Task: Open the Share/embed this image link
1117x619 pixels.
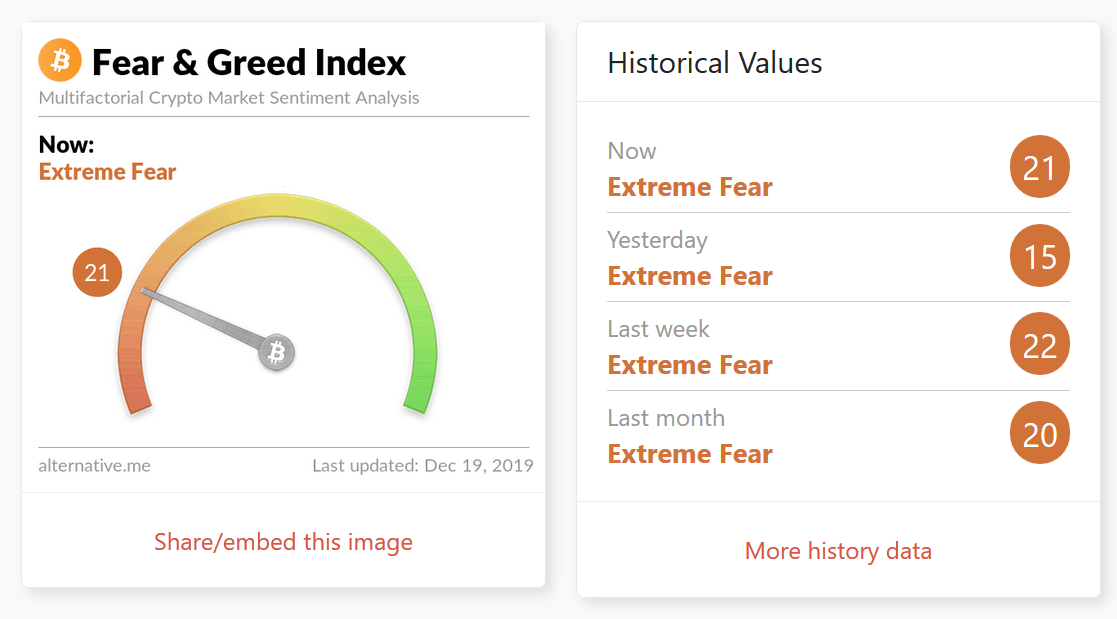Action: click(283, 541)
